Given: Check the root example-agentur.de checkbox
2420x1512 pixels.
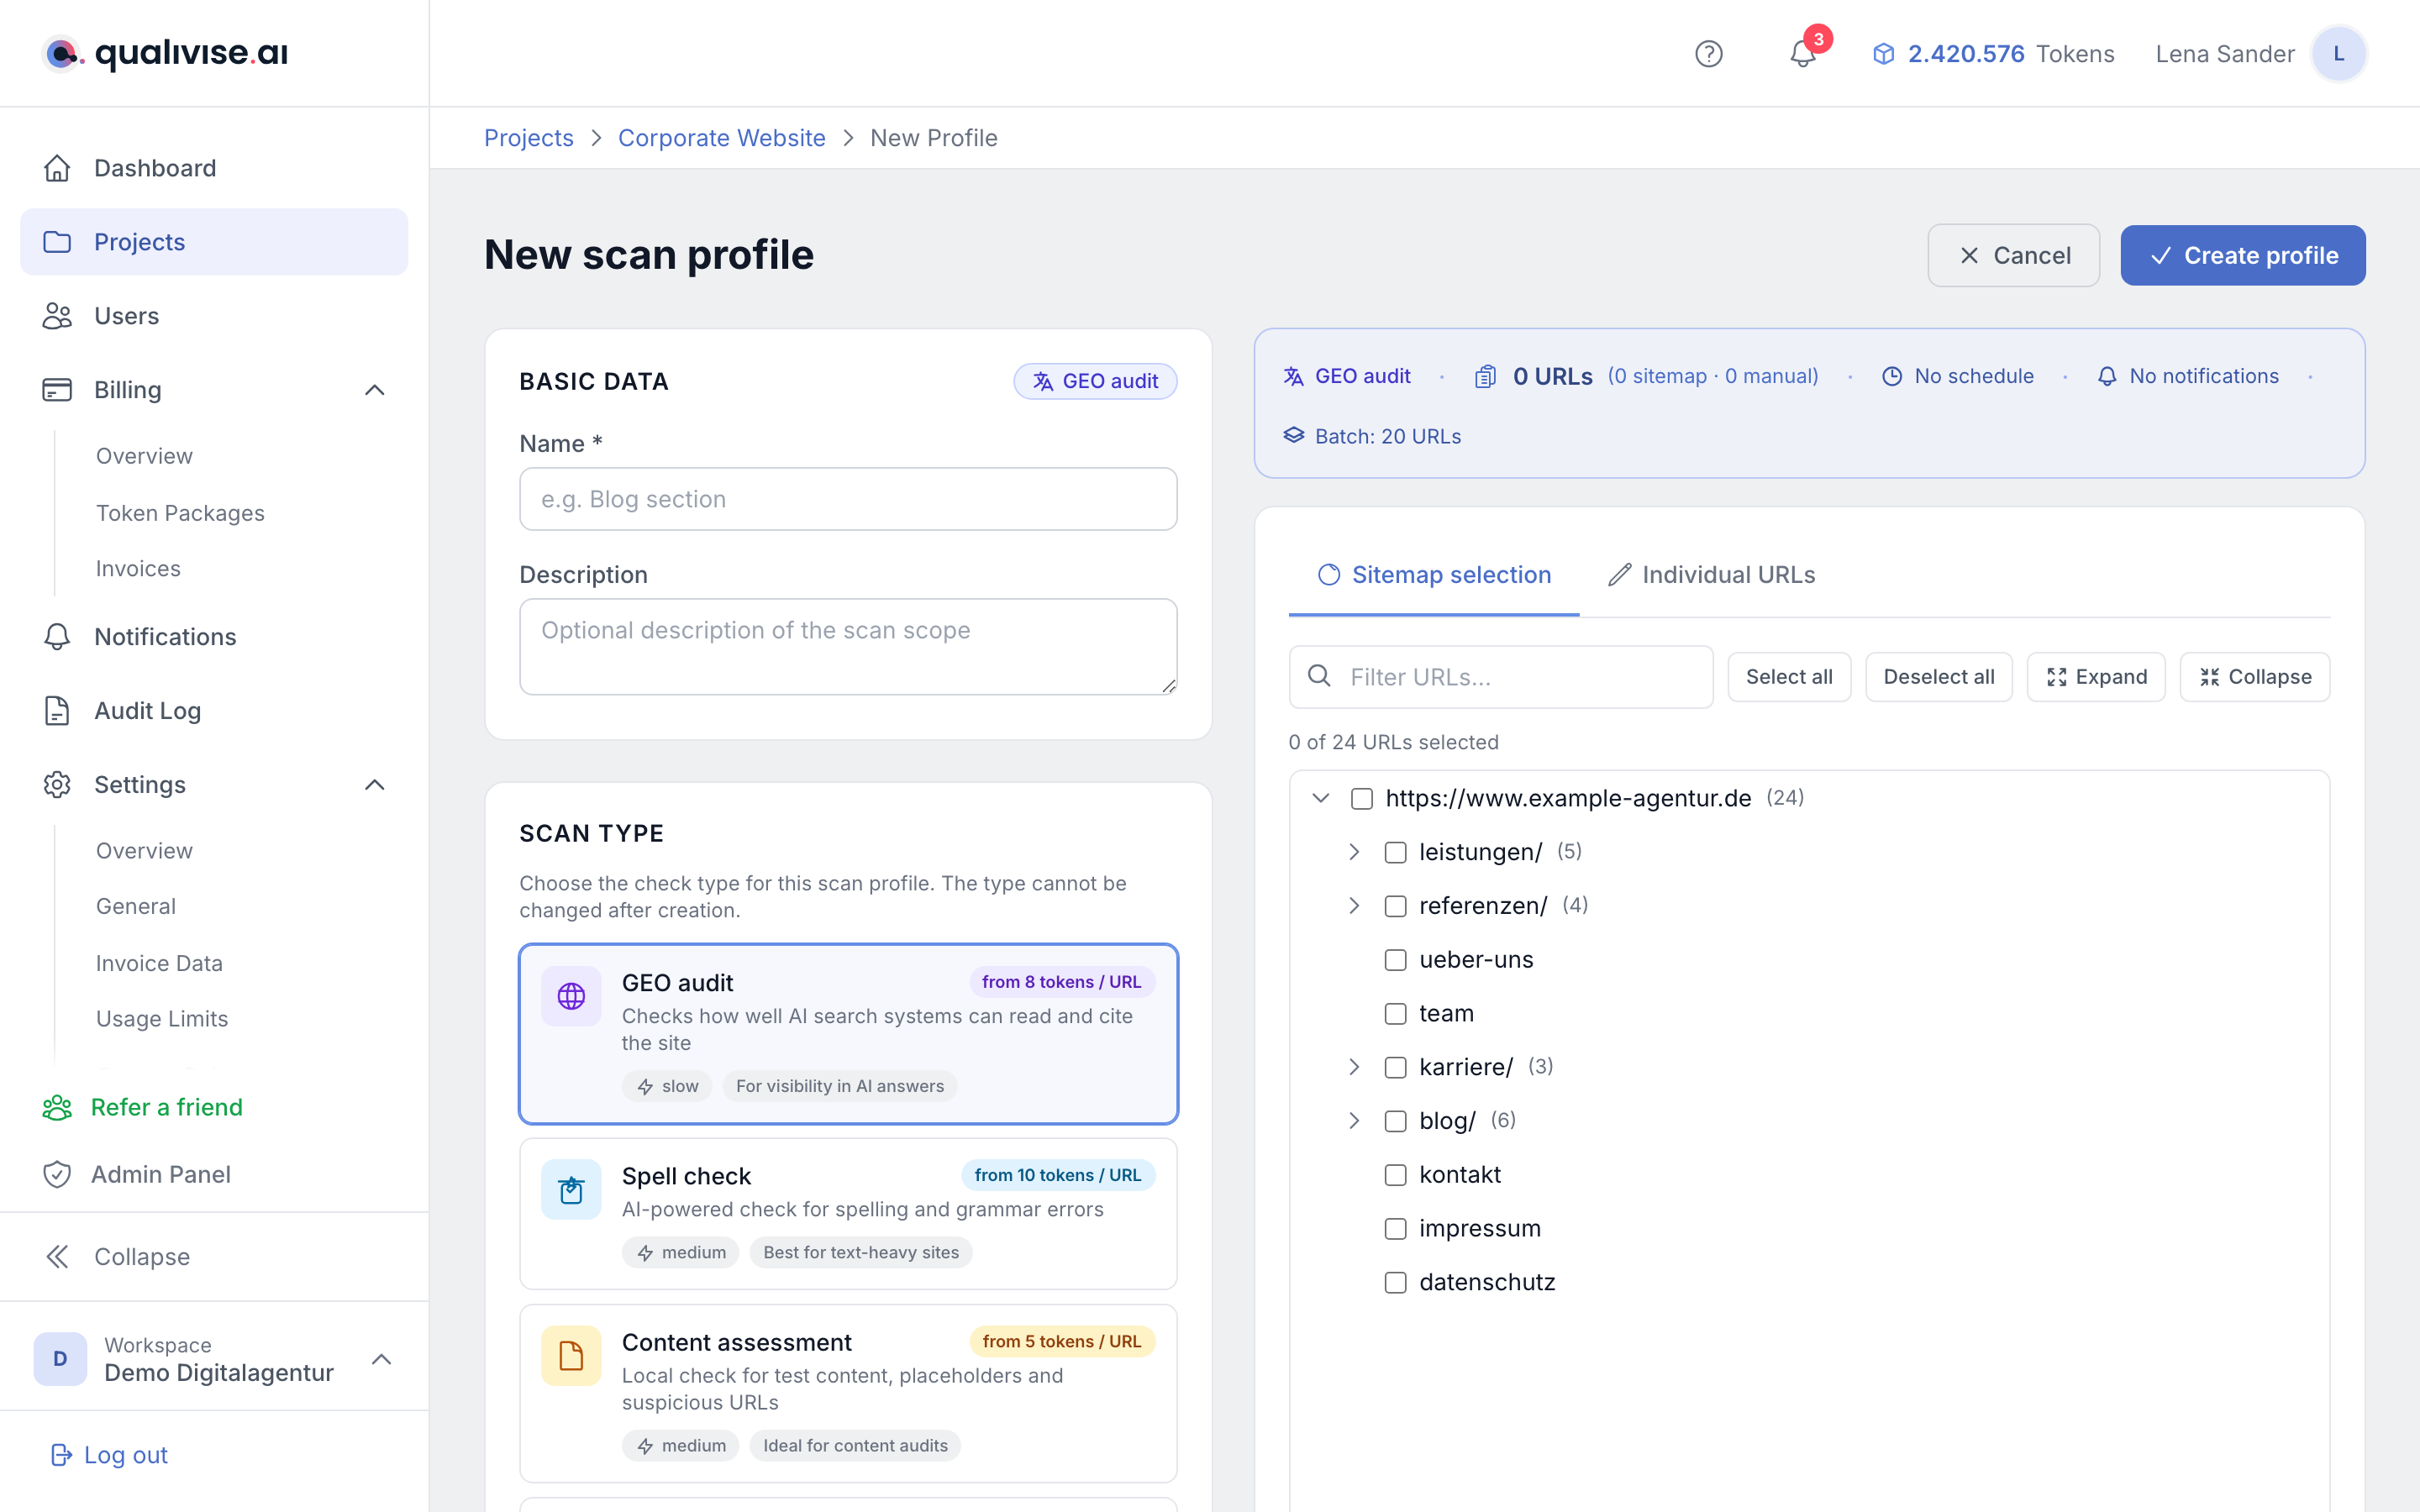Looking at the screenshot, I should pyautogui.click(x=1361, y=798).
